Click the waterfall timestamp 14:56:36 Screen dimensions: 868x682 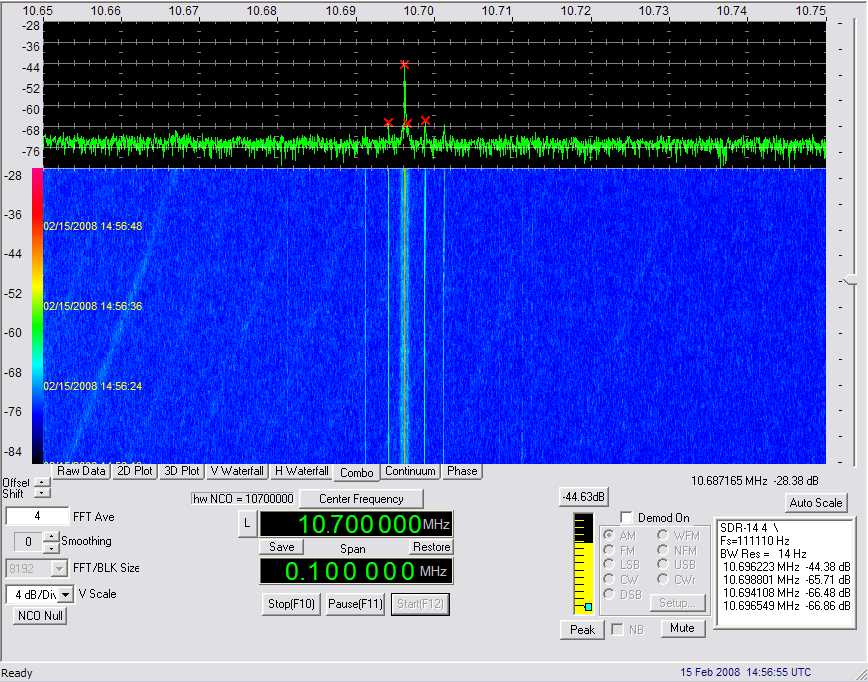pyautogui.click(x=92, y=306)
